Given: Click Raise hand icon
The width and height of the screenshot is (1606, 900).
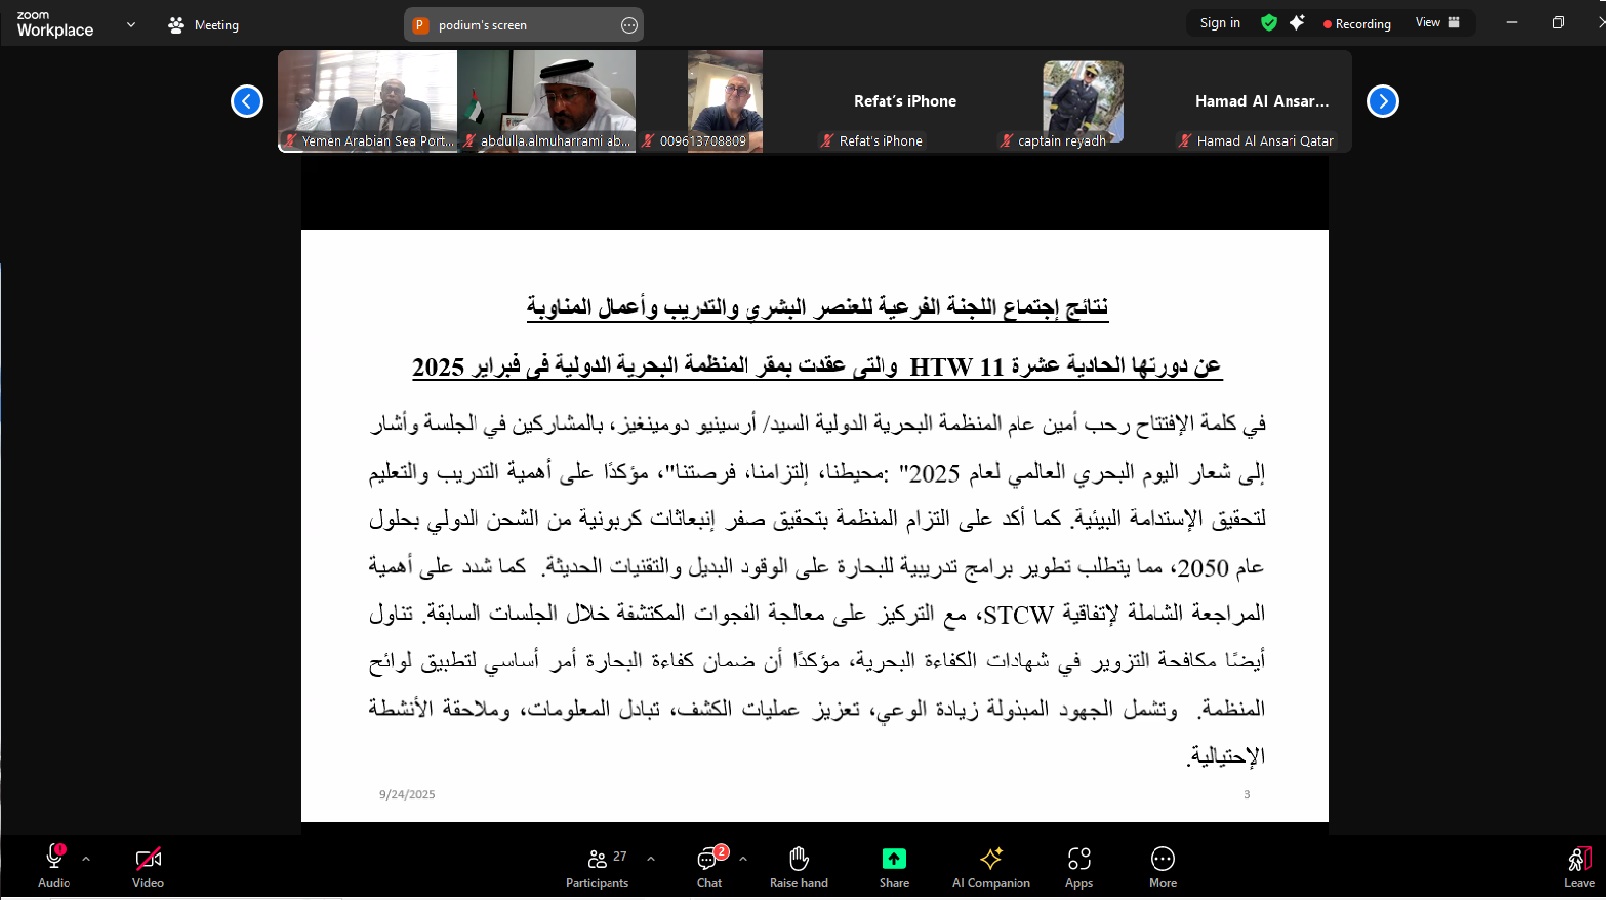Looking at the screenshot, I should coord(798,858).
